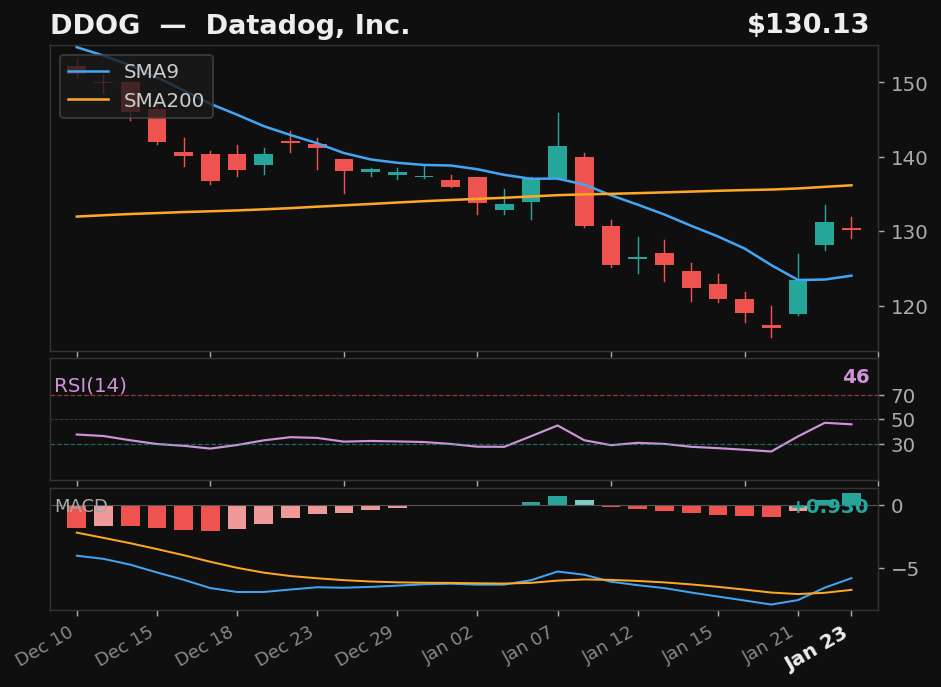Click the MACD +0.930 value readout
941x687 pixels.
tap(830, 507)
